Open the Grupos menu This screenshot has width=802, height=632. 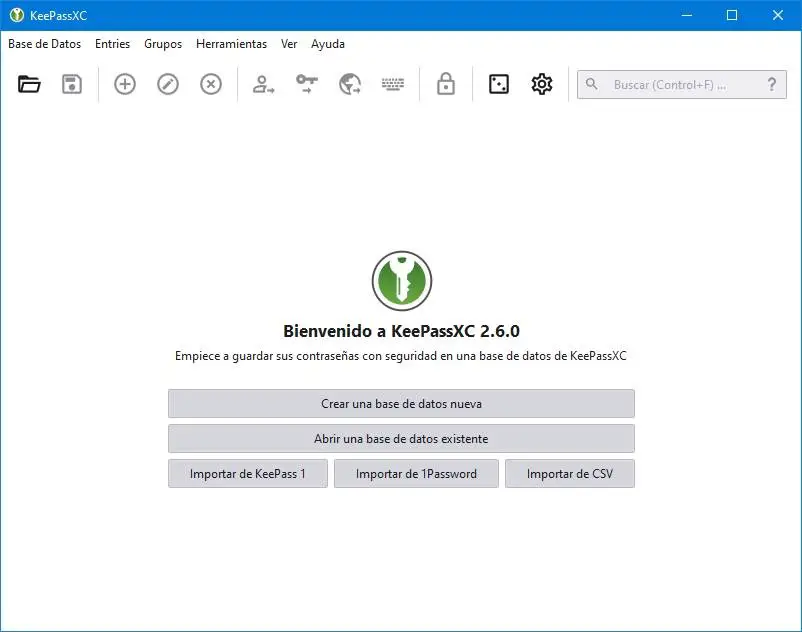tap(163, 44)
